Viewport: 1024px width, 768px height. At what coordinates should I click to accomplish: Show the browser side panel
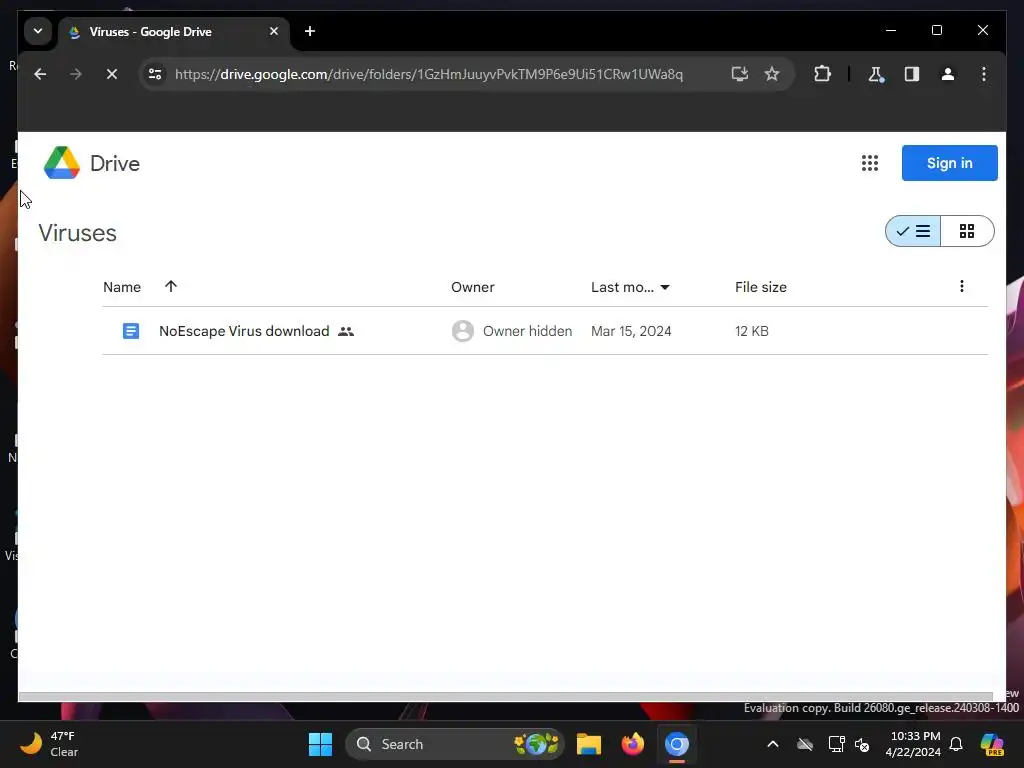point(912,74)
